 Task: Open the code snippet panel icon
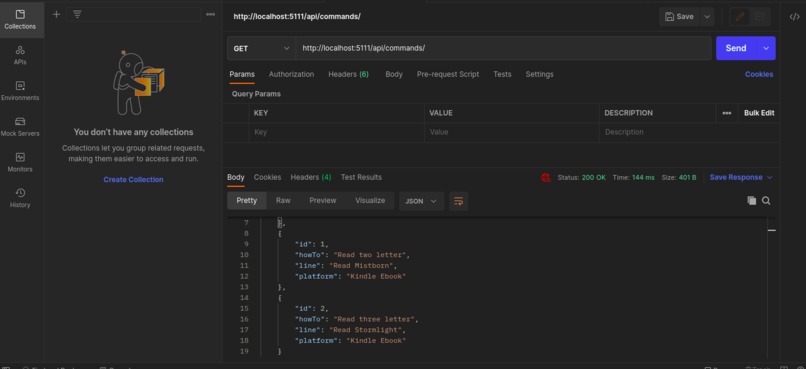tap(794, 16)
